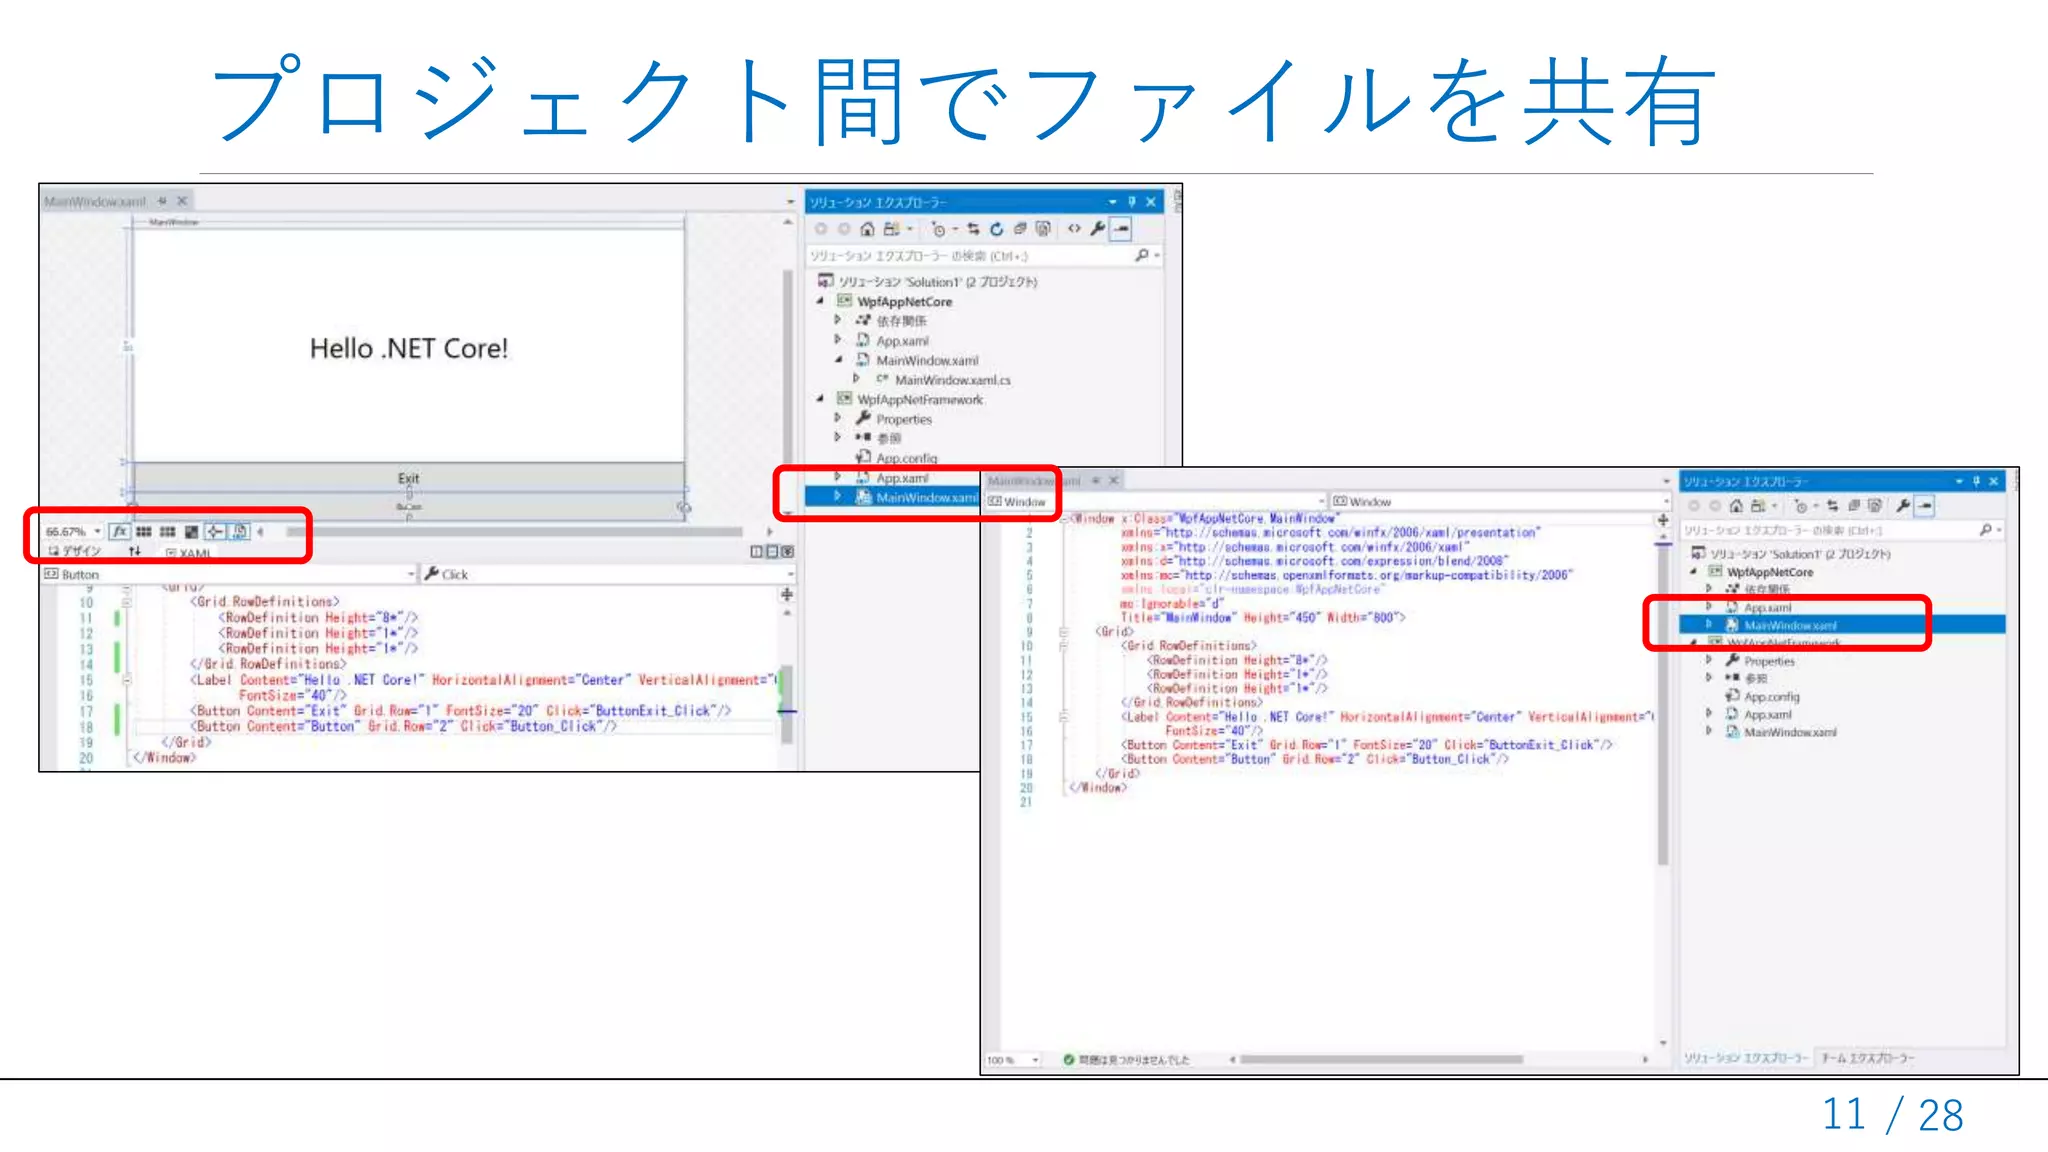Click the Refresh icon in left Solution Explorer

(996, 229)
